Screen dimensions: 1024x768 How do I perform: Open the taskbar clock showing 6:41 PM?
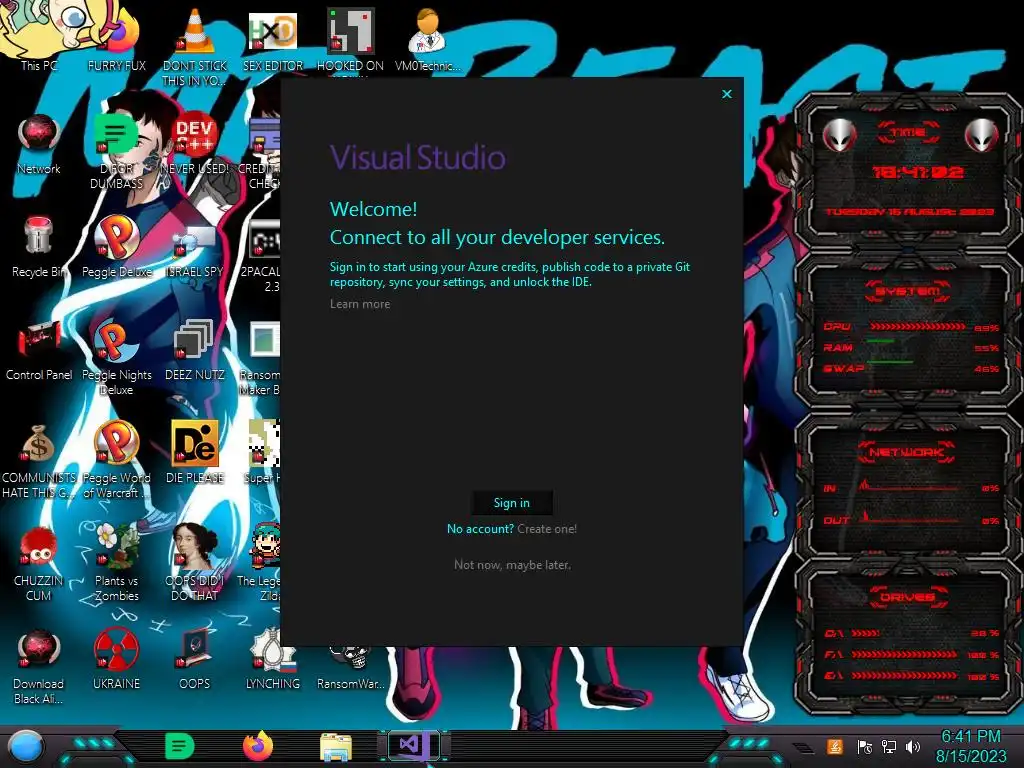970,746
